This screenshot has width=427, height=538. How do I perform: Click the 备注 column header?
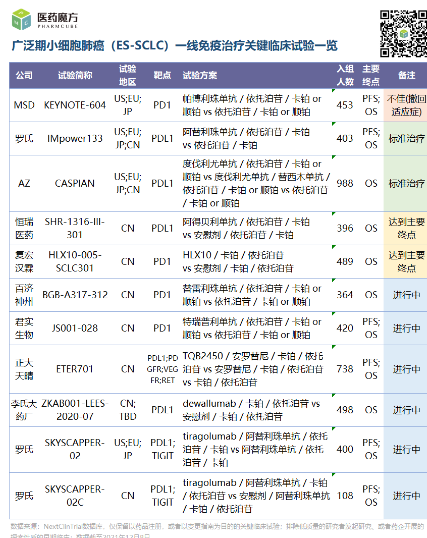point(406,75)
